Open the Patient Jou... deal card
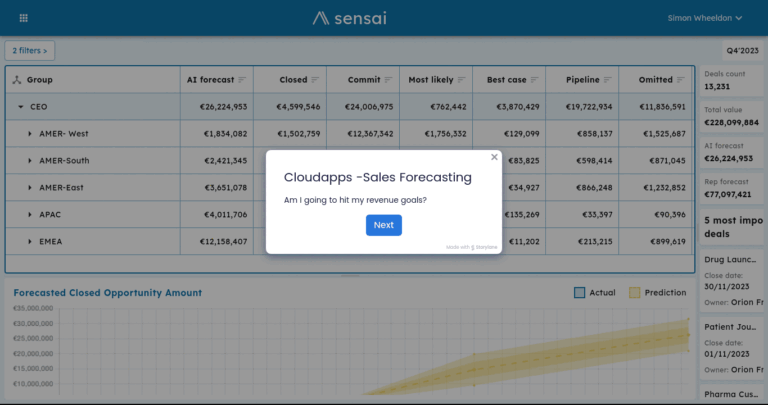The image size is (768, 405). [731, 348]
